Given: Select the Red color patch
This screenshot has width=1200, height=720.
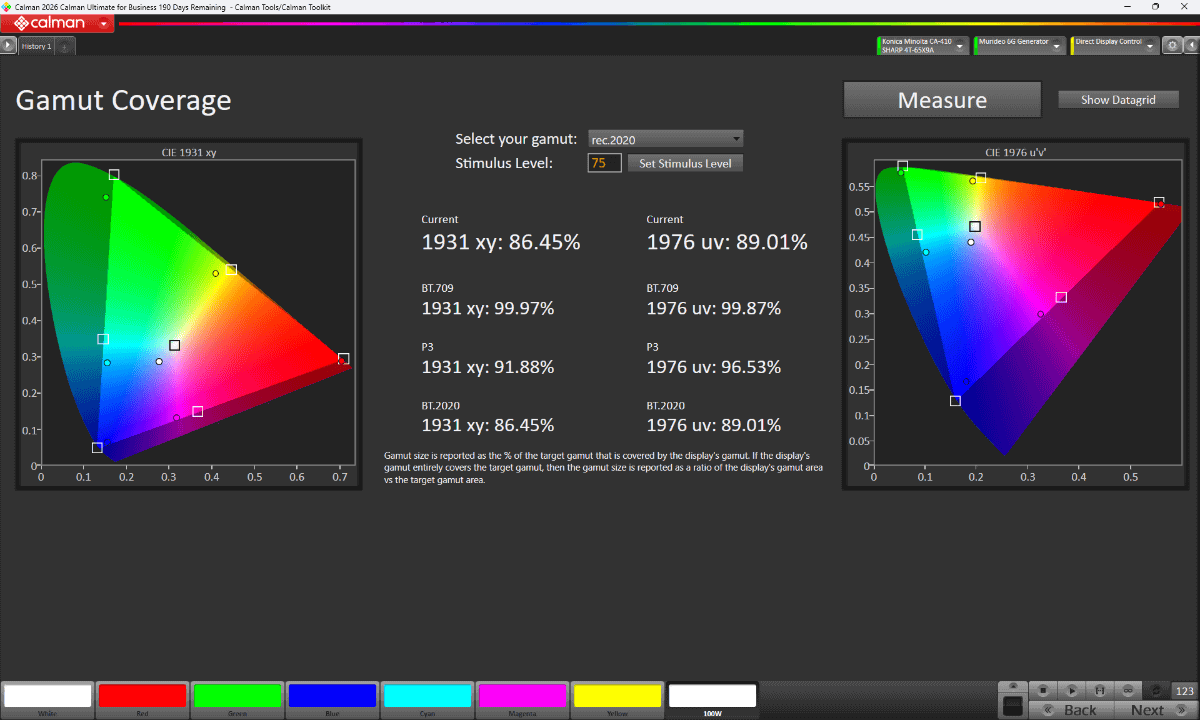Looking at the screenshot, I should point(143,699).
